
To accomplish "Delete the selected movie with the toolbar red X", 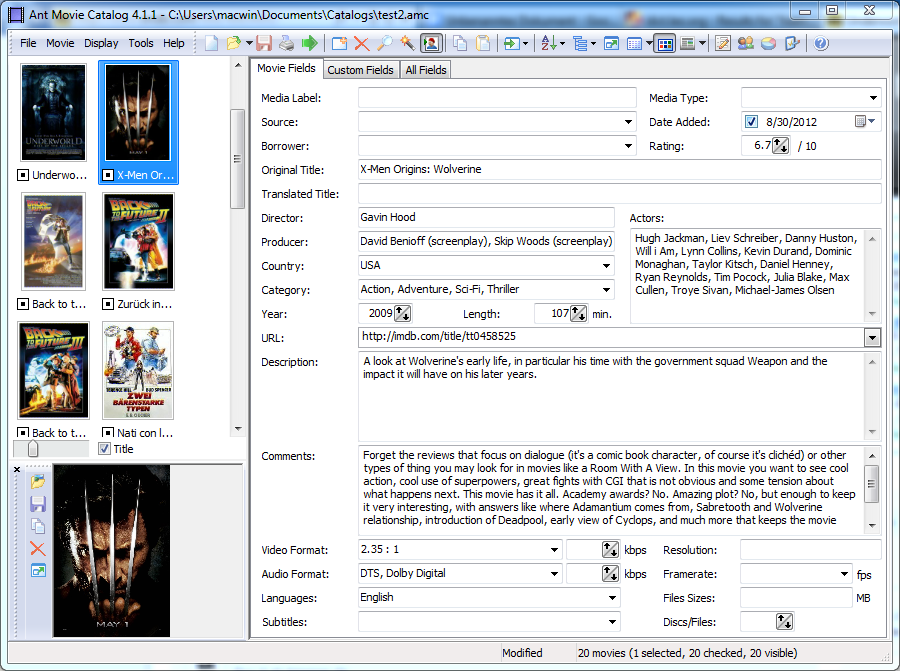I will (x=361, y=44).
